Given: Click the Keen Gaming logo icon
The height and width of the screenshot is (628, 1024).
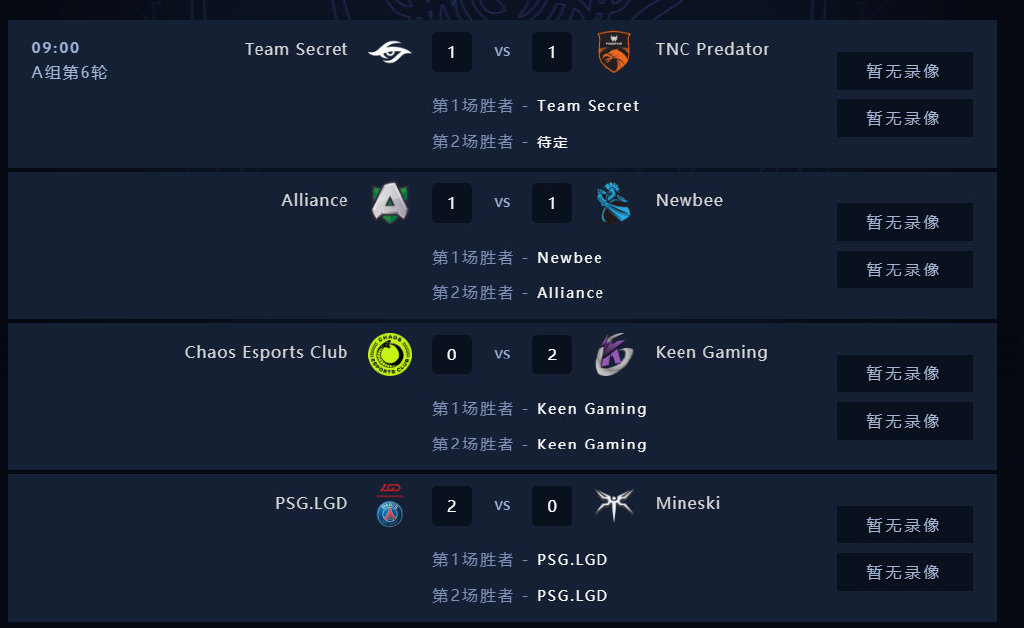Looking at the screenshot, I should pyautogui.click(x=613, y=354).
